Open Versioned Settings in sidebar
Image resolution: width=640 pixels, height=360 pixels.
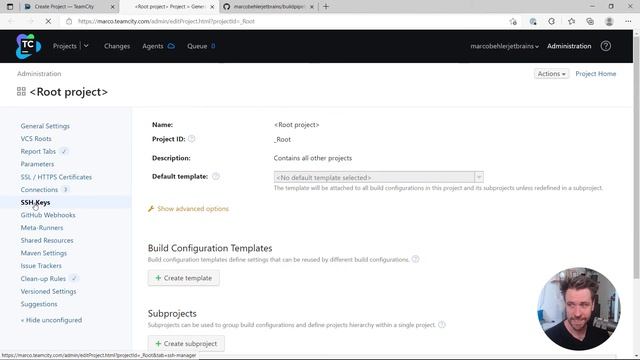coord(49,291)
